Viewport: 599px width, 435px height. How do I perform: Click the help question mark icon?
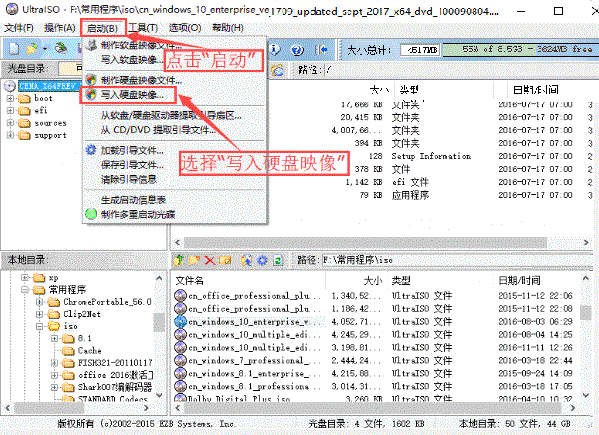pos(297,50)
